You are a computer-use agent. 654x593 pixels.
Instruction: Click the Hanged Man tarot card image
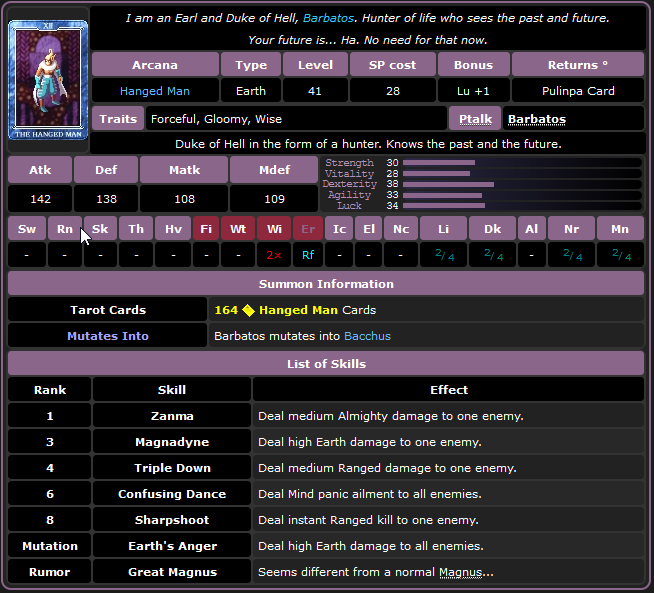point(47,80)
